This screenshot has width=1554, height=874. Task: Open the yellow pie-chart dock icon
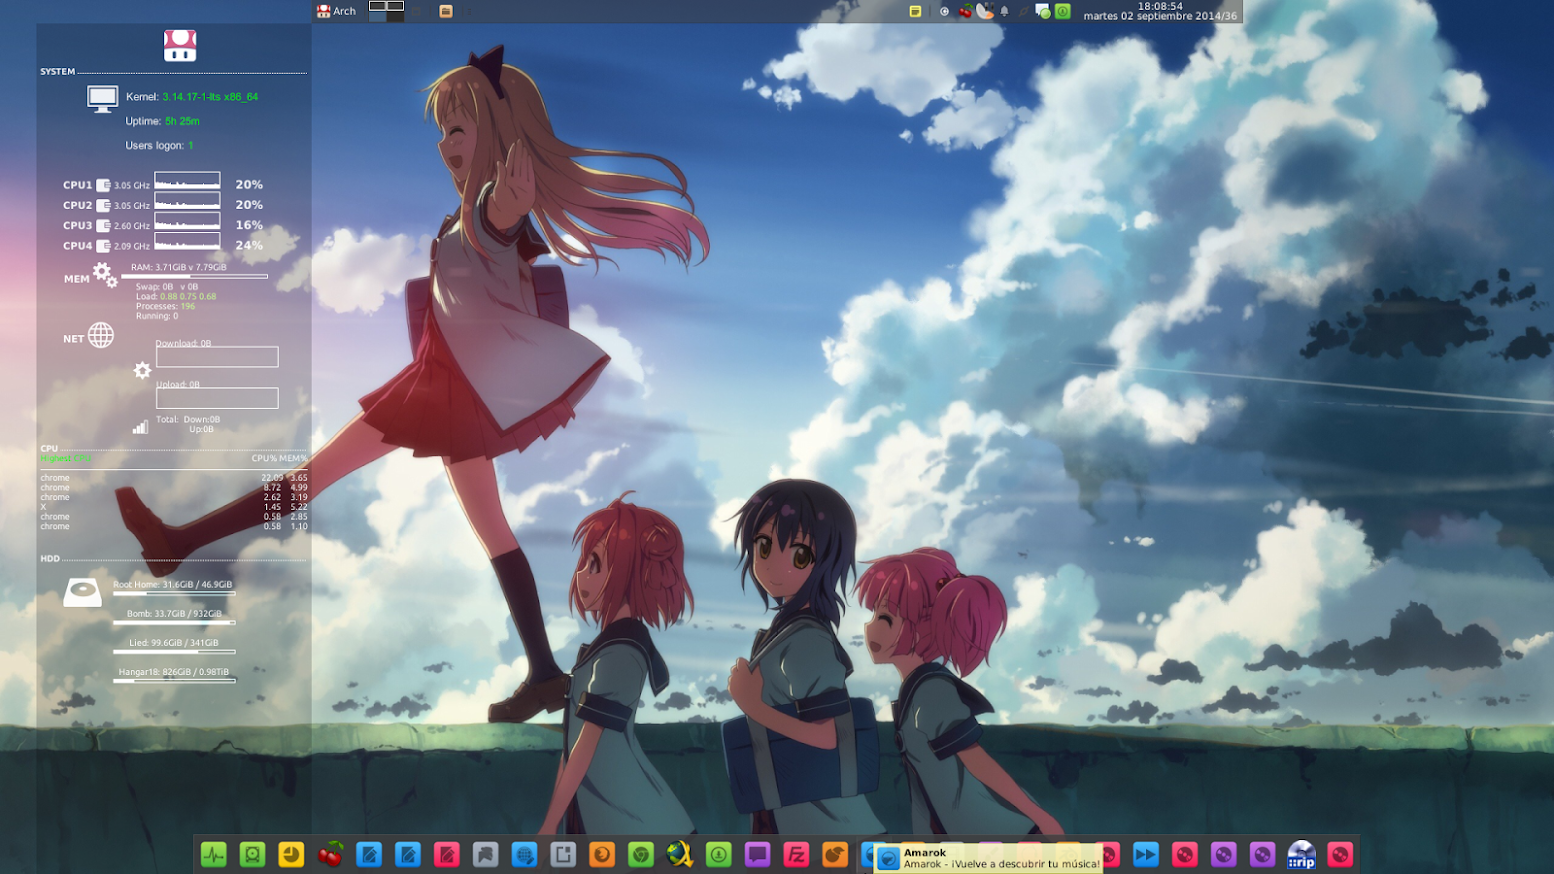tap(291, 854)
